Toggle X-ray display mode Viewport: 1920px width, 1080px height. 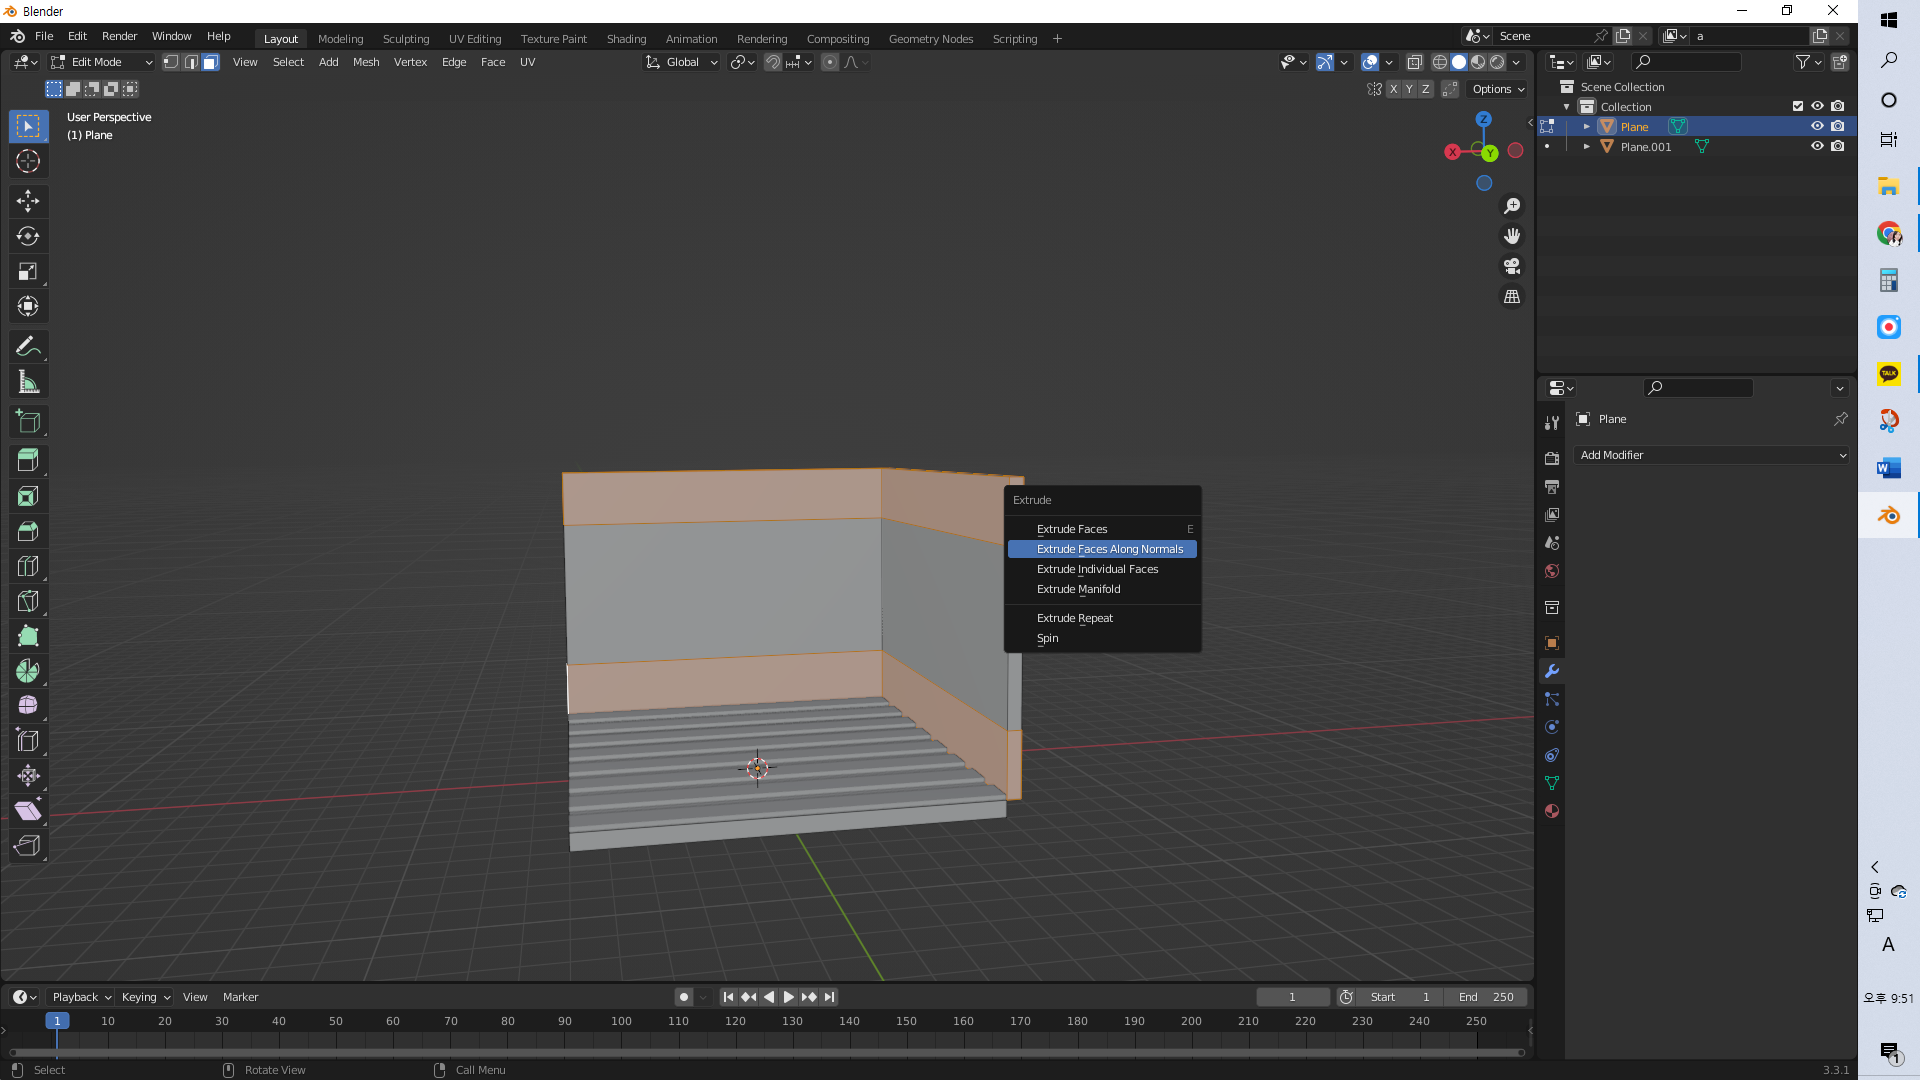tap(1414, 62)
